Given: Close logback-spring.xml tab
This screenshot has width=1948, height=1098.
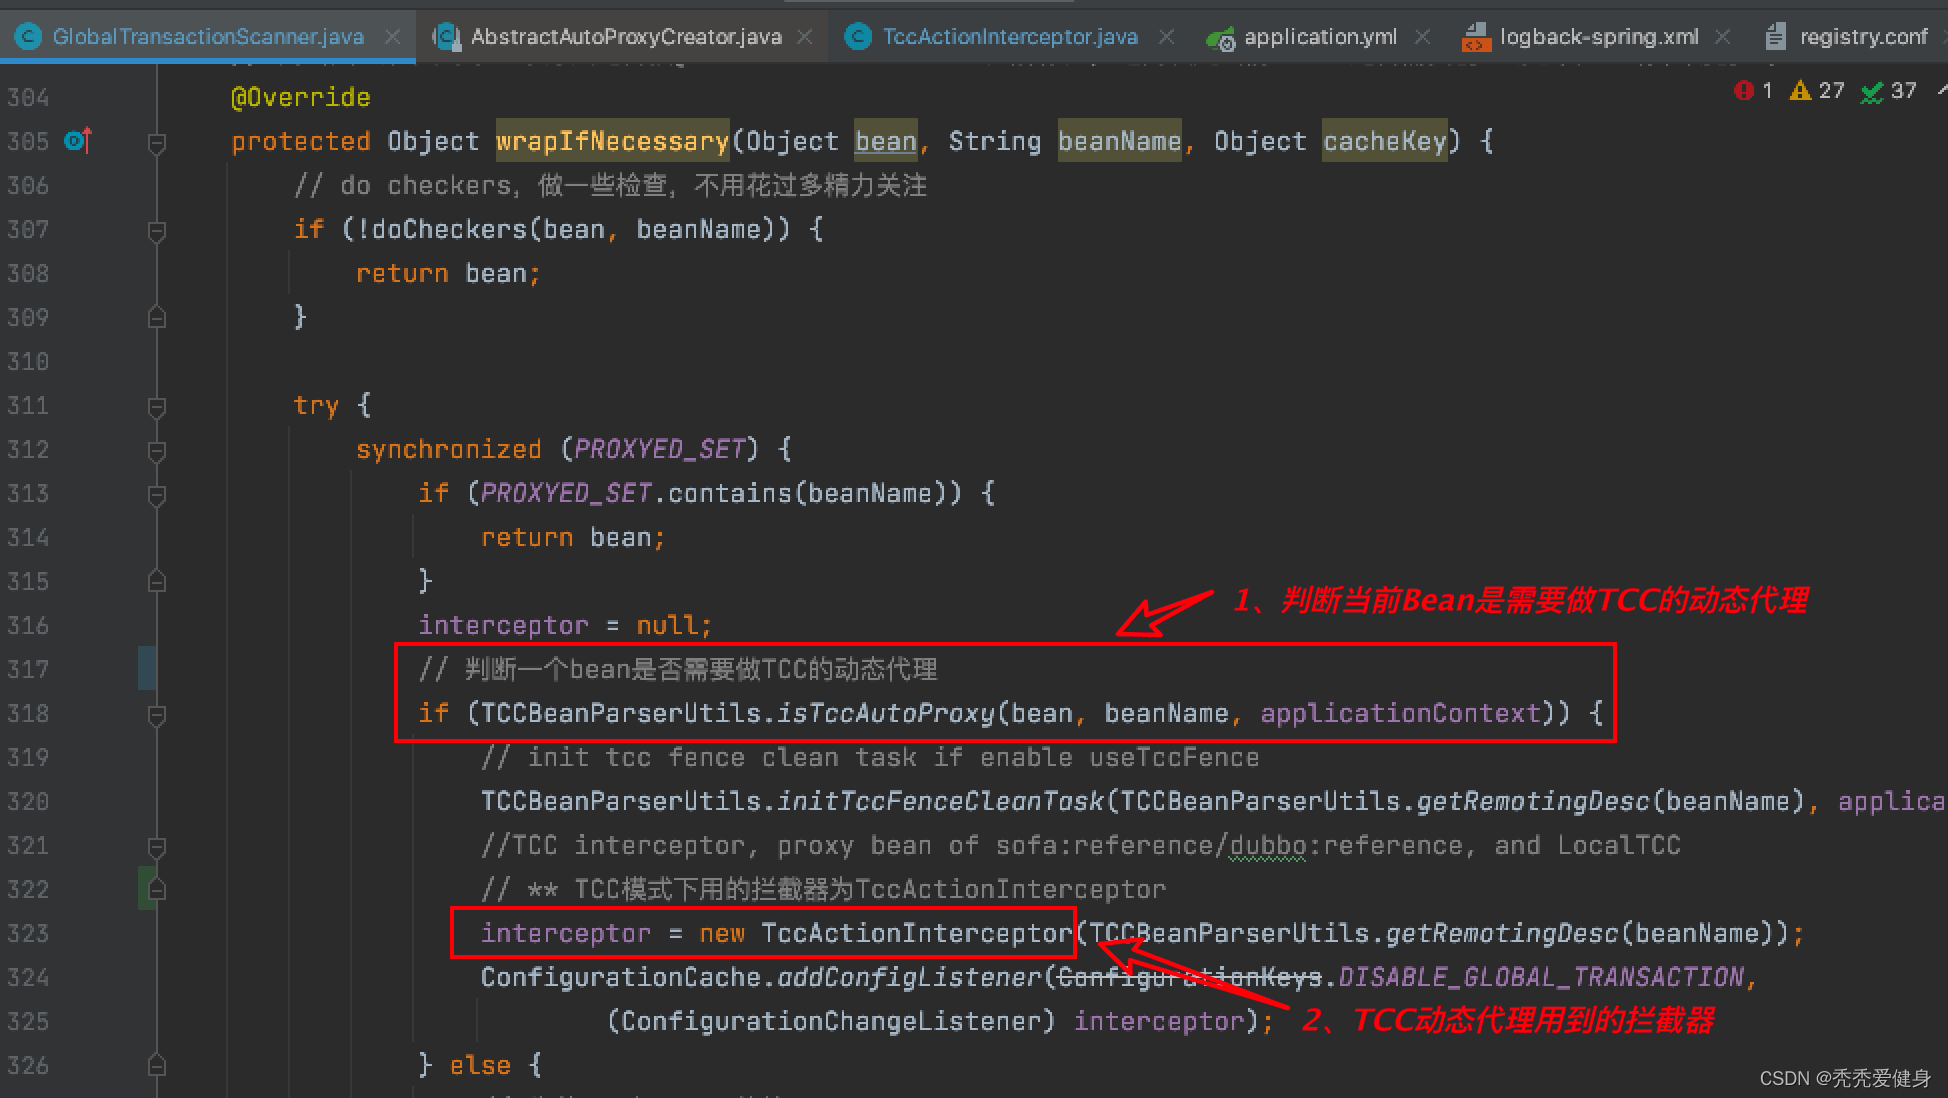Looking at the screenshot, I should click(1722, 37).
